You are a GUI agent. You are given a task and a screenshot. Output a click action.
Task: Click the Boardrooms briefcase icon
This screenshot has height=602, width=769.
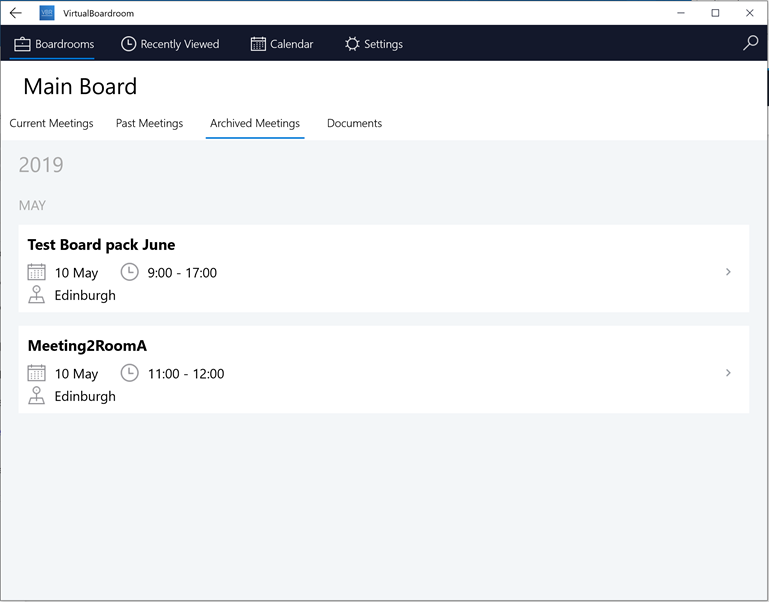coord(22,44)
